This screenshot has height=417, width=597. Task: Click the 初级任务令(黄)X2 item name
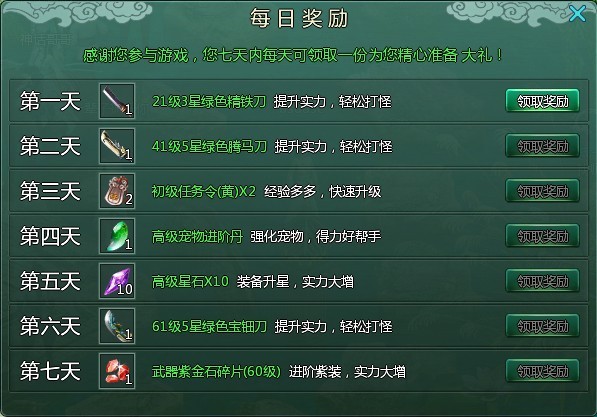(204, 192)
